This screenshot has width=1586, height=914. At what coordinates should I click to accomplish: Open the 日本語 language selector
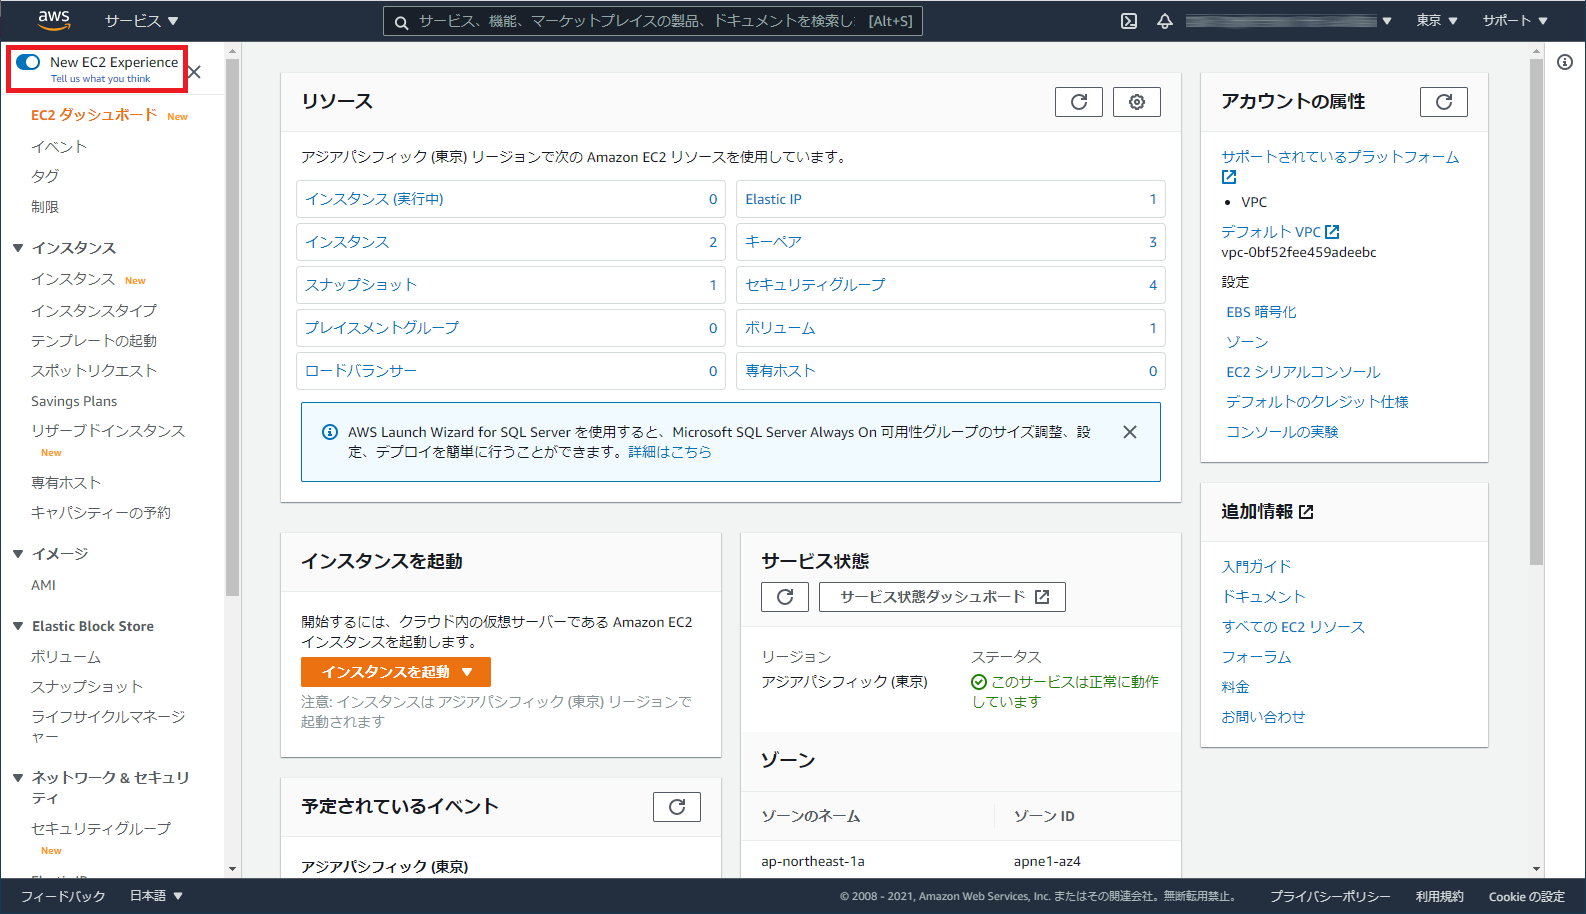[156, 896]
